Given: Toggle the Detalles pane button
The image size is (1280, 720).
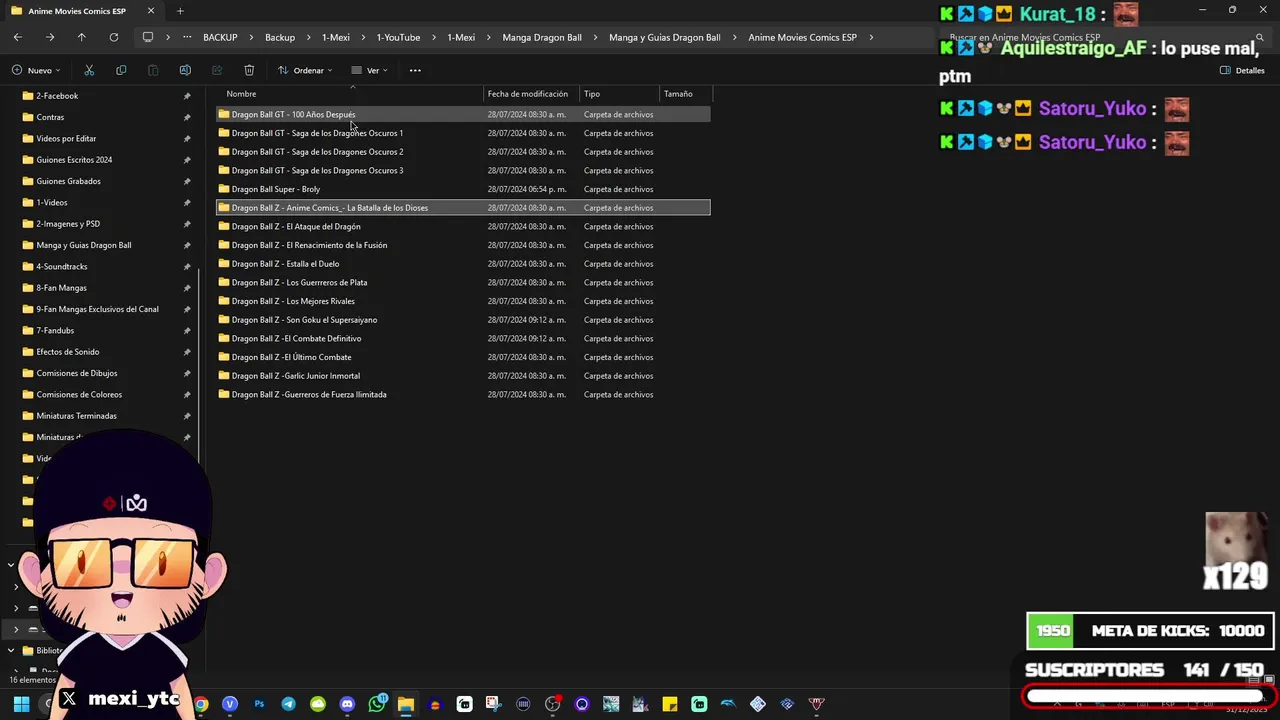Looking at the screenshot, I should click(1243, 70).
